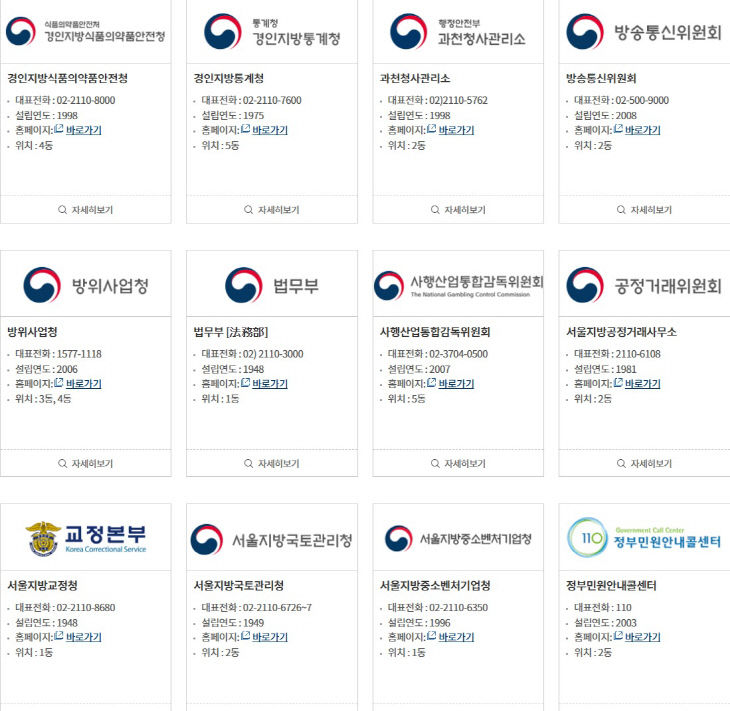Screen dimensions: 730x711
Task: Open 바로가기 homepage link for 정부민원안내콜센터
Action: point(642,637)
